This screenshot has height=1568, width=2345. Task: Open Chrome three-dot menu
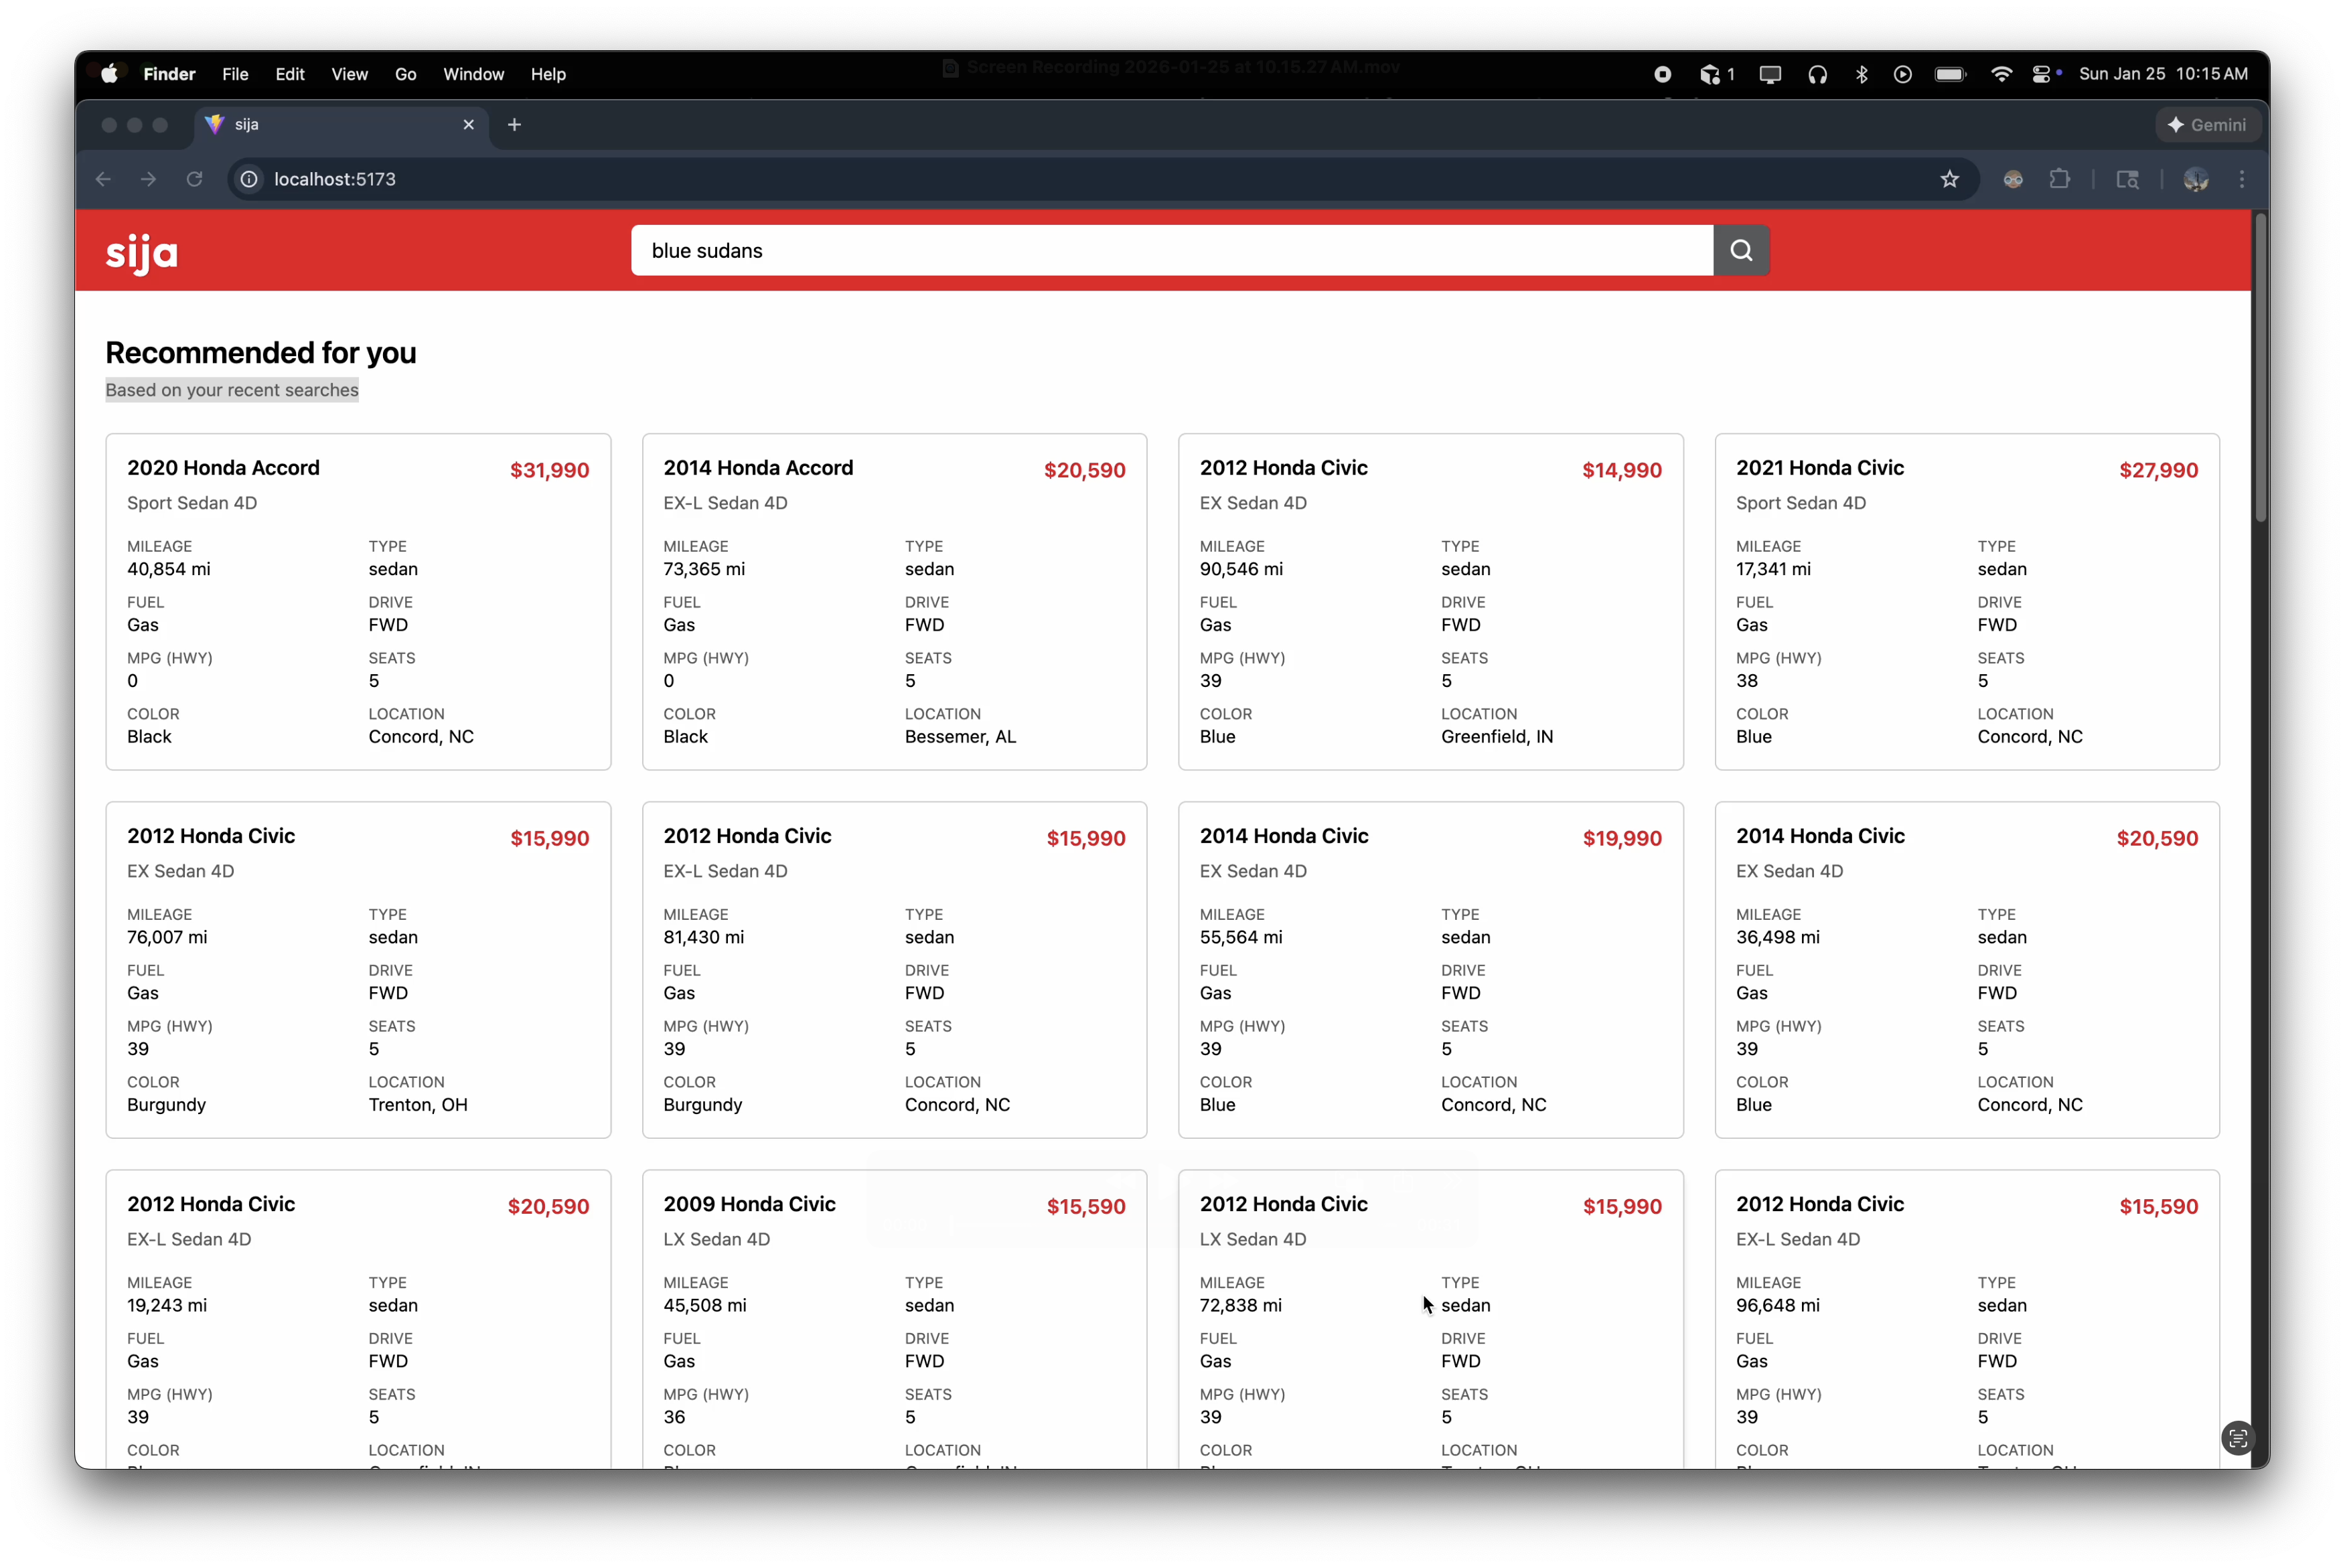(2241, 179)
